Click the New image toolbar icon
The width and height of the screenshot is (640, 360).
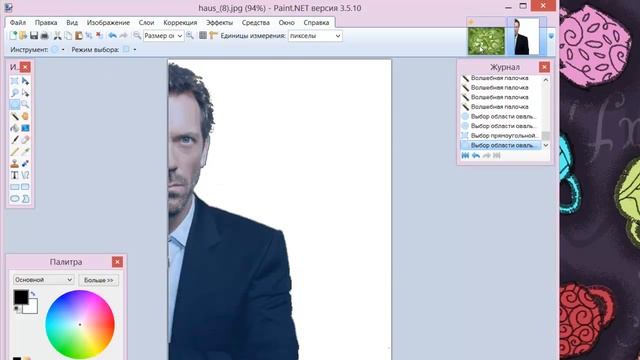point(13,36)
